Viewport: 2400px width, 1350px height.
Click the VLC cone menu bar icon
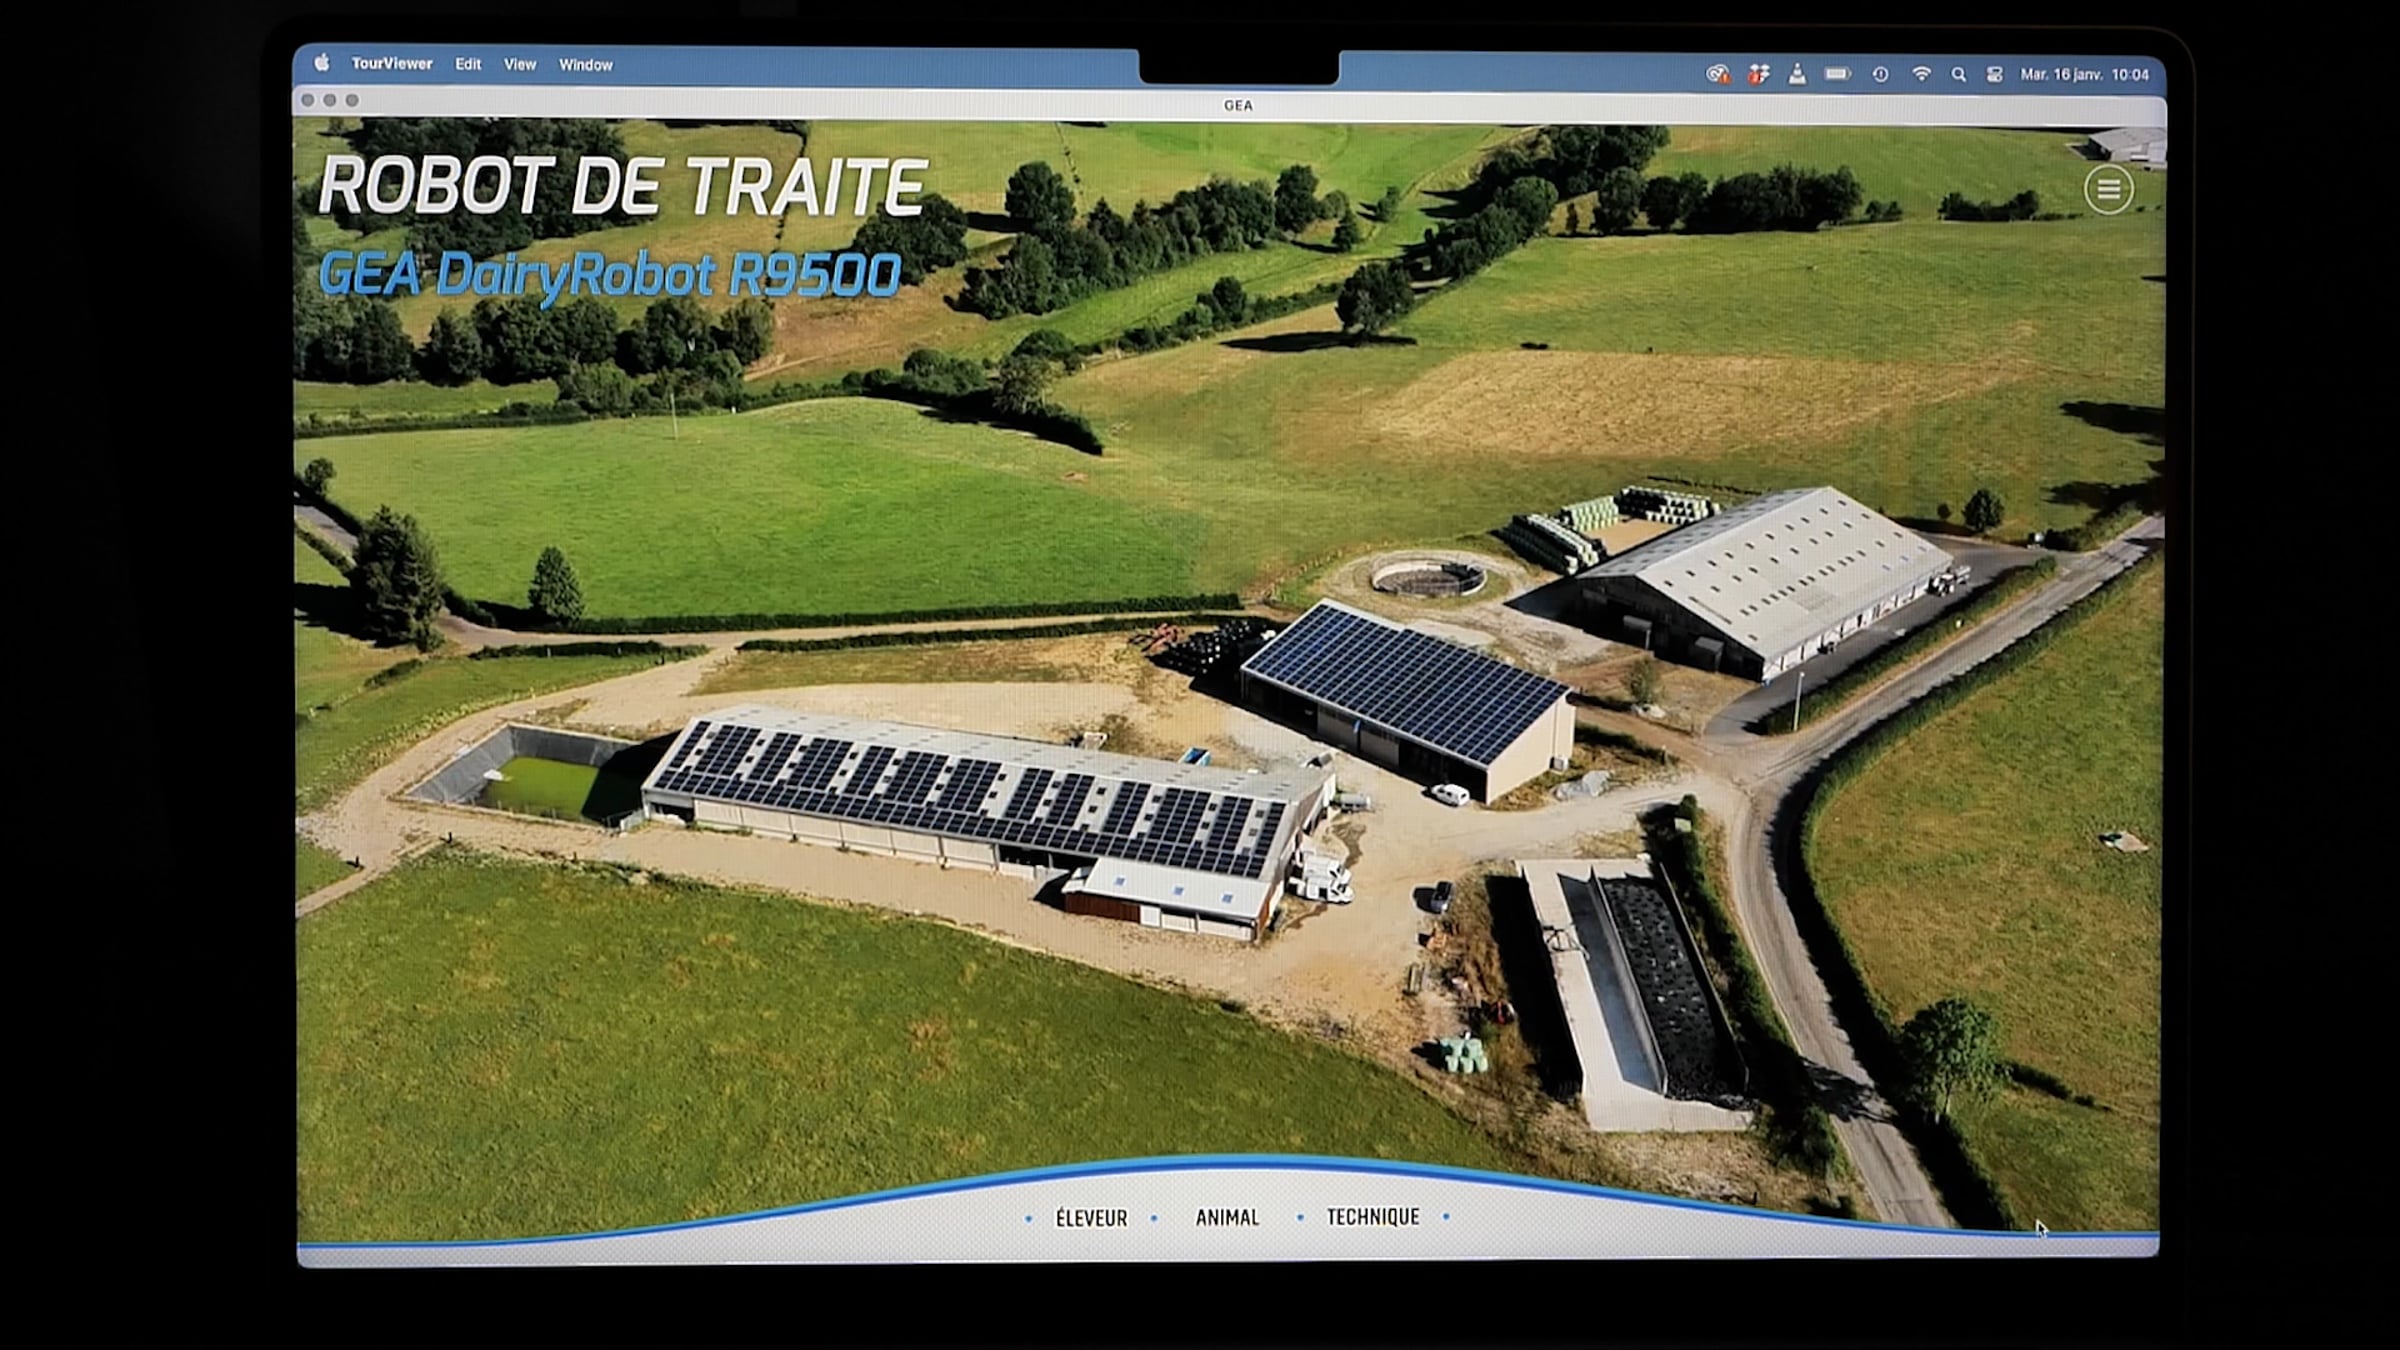[x=1797, y=74]
